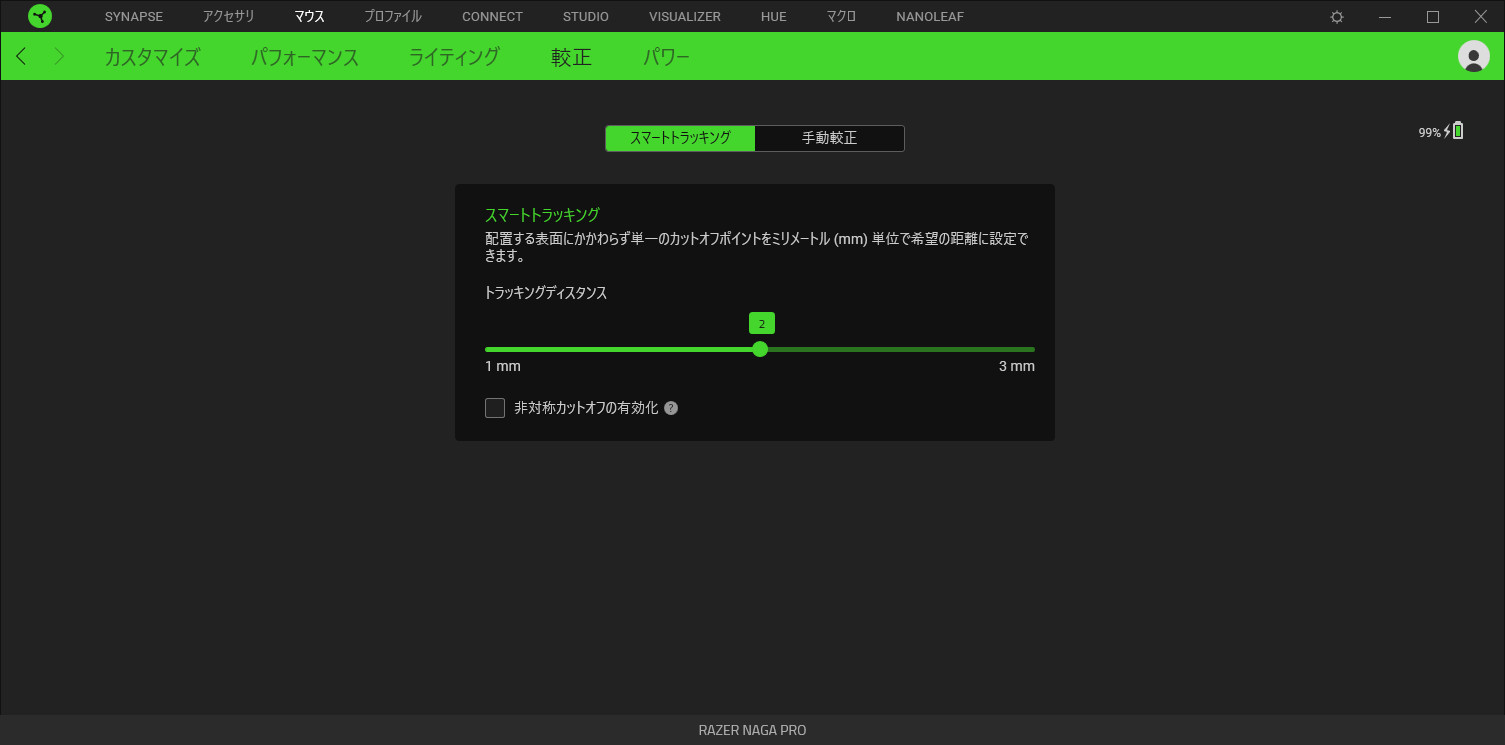Open the HUE tab
The width and height of the screenshot is (1505, 745).
pyautogui.click(x=774, y=17)
